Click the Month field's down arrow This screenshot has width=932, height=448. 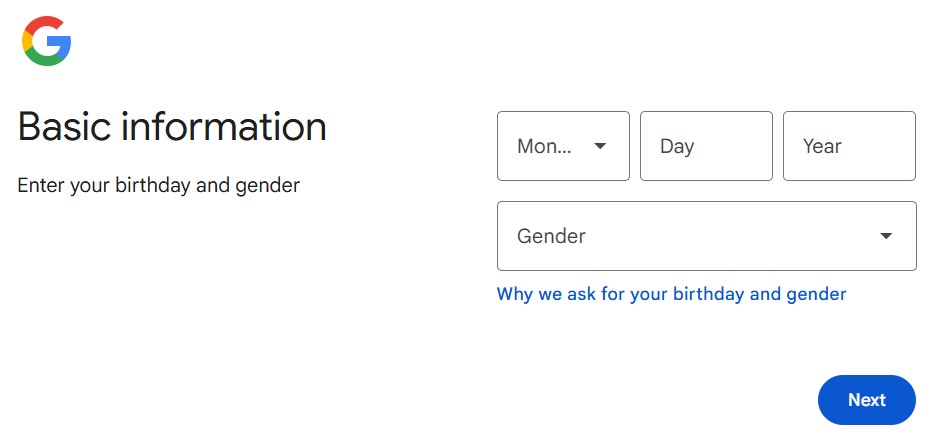[600, 146]
